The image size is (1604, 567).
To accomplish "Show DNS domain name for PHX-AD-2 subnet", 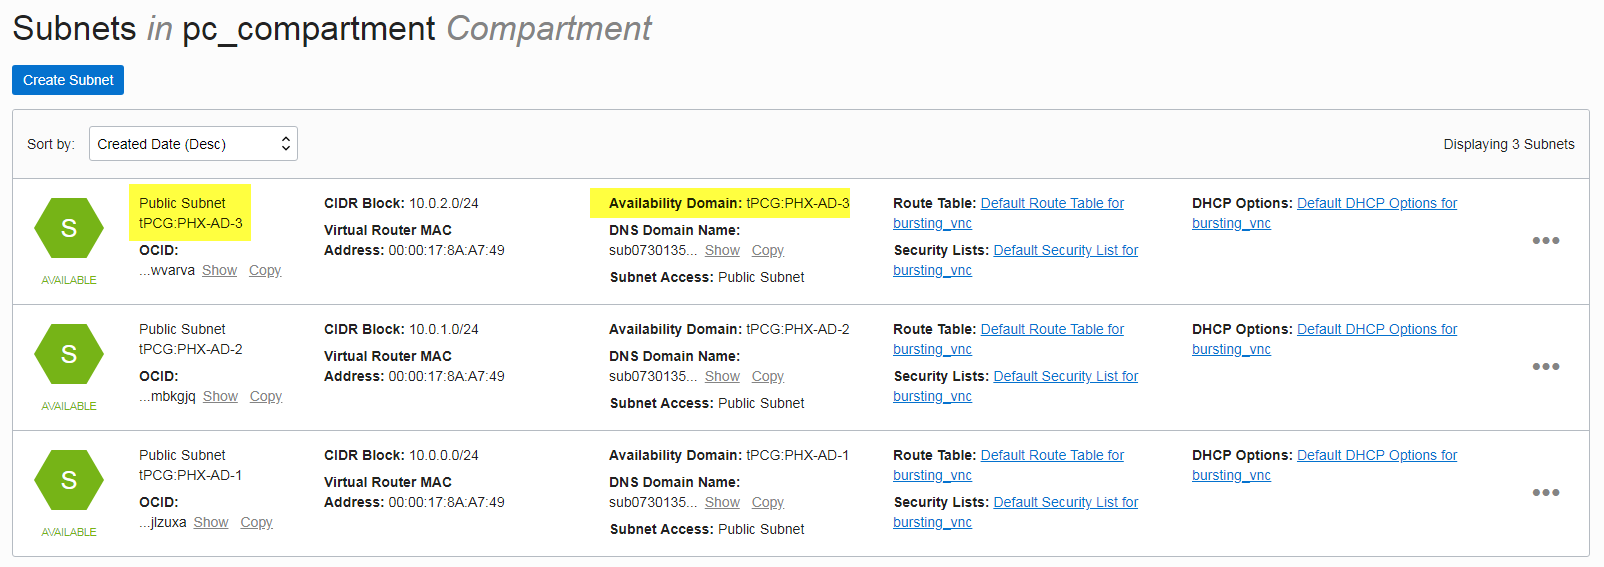I will click(x=722, y=376).
